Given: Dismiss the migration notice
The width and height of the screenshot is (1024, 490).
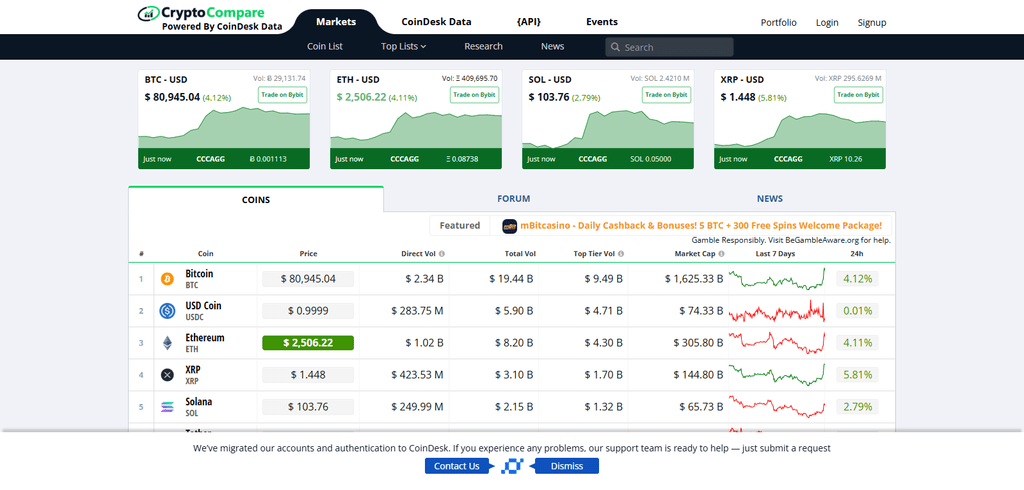Looking at the screenshot, I should (x=566, y=466).
